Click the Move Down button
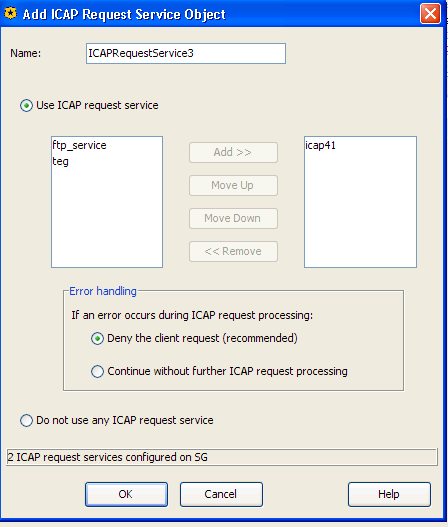 pos(233,218)
